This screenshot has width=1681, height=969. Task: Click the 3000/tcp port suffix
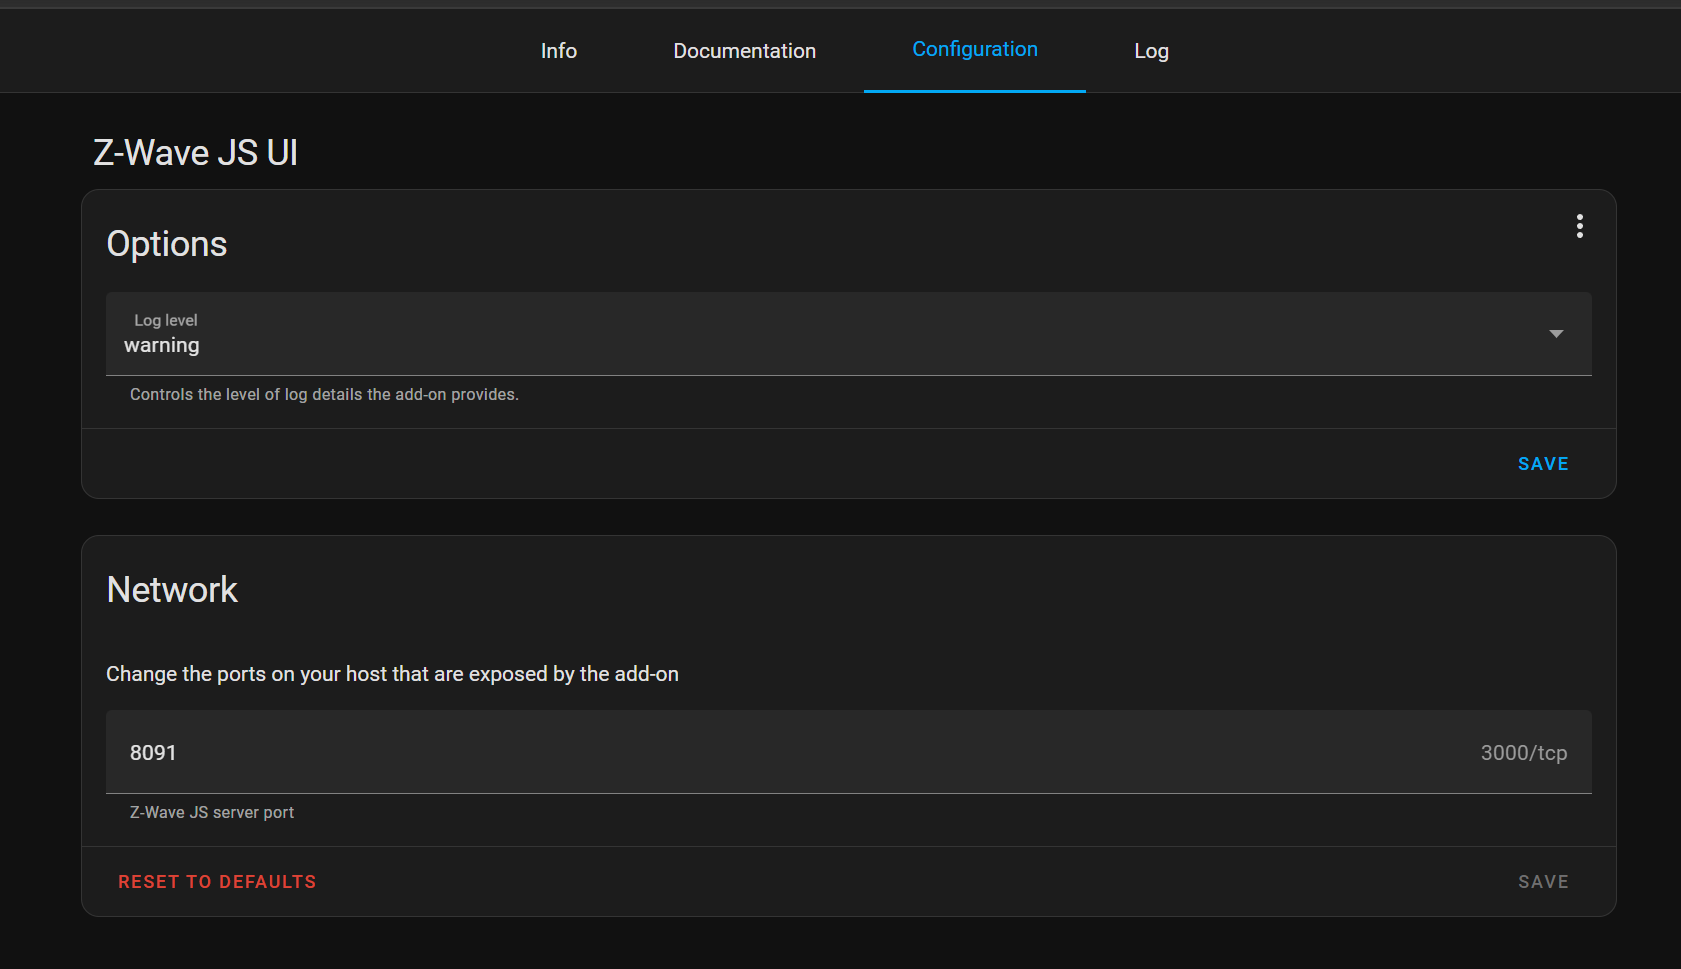point(1523,753)
